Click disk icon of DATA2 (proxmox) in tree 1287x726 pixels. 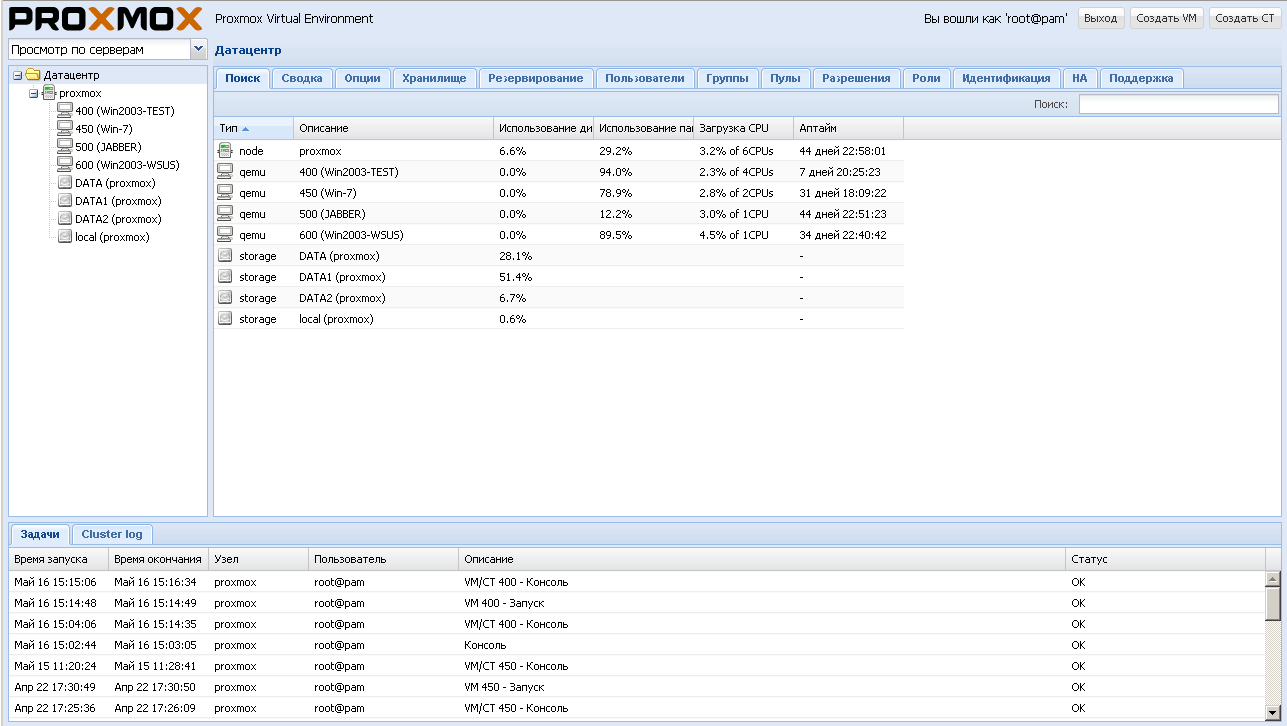pos(65,219)
